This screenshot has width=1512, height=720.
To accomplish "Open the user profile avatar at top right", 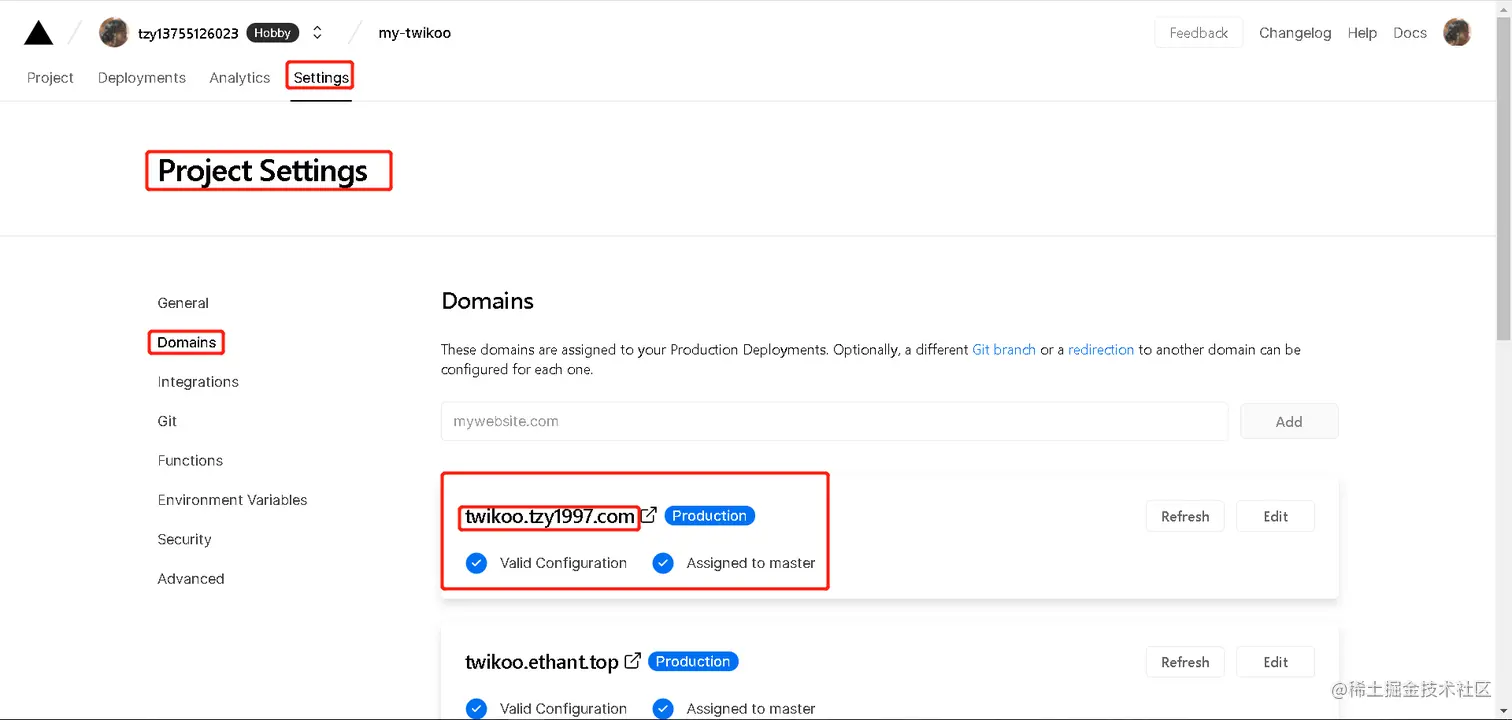I will click(x=1457, y=32).
